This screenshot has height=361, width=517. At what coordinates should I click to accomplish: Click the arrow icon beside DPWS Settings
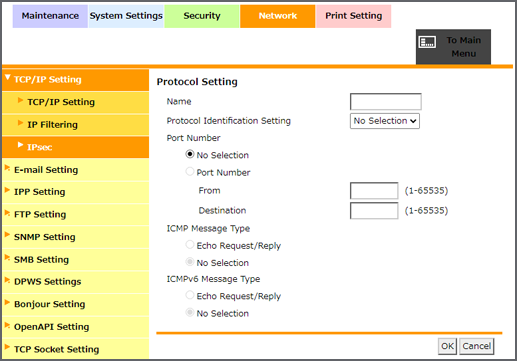(7, 280)
